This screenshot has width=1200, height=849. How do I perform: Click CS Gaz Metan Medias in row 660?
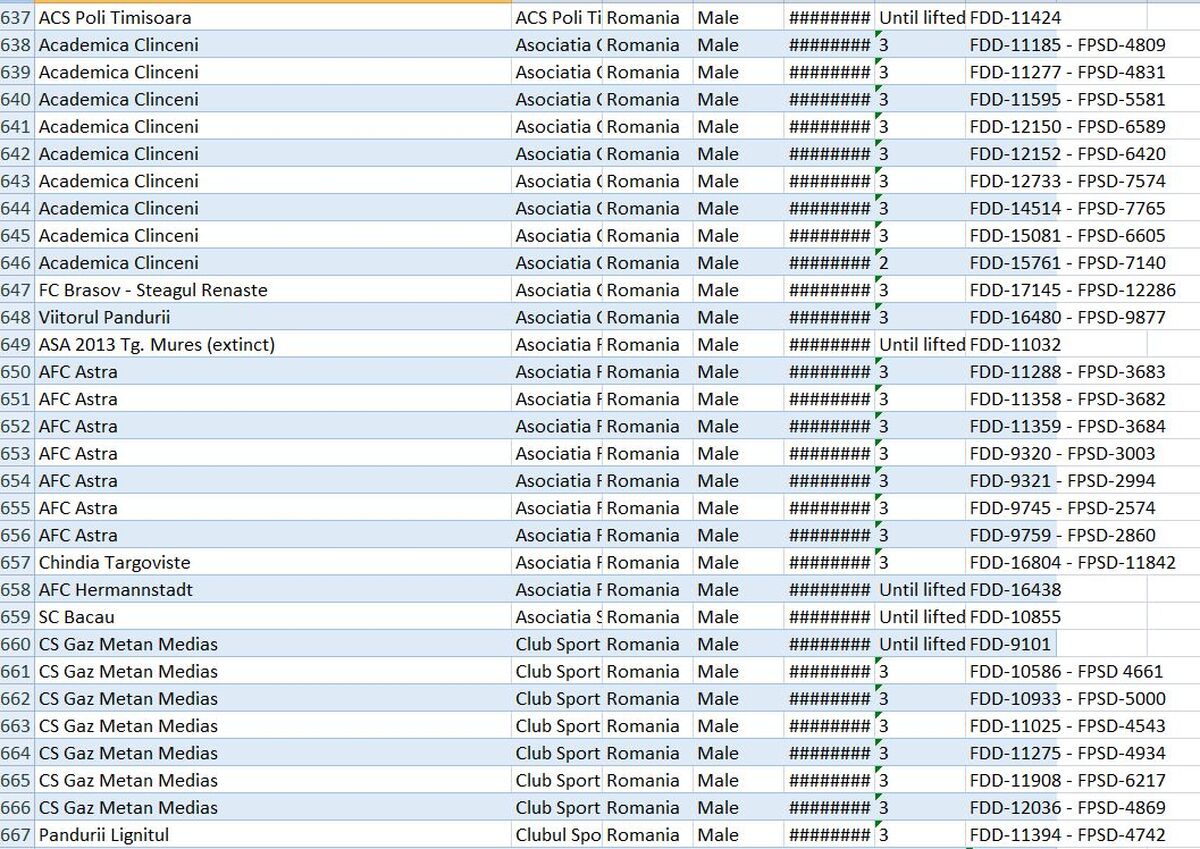point(273,644)
